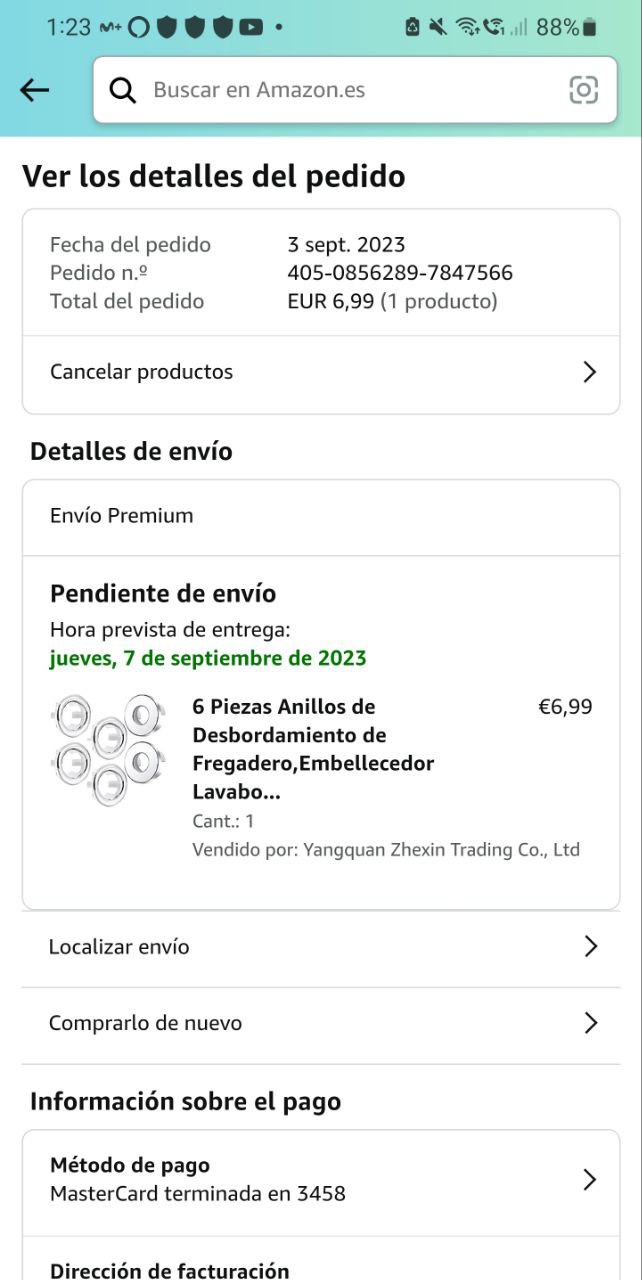Tap the YouTube status bar icon

[x=250, y=27]
